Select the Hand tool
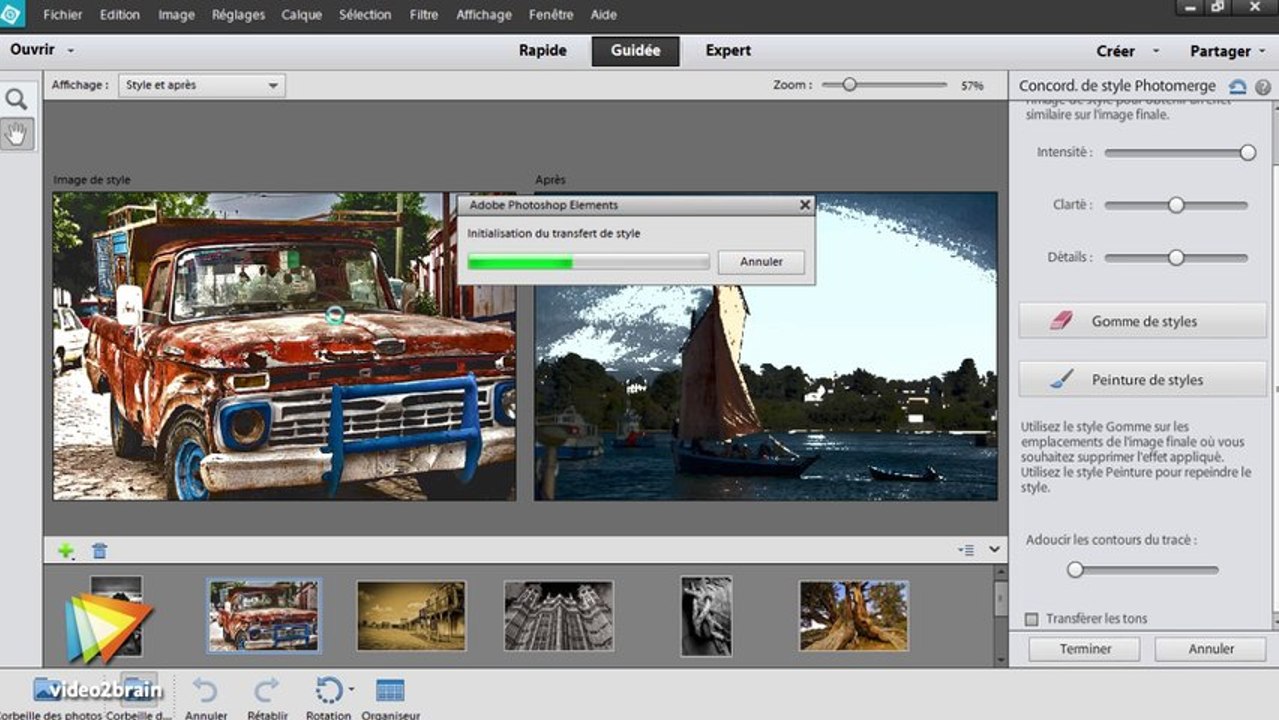The width and height of the screenshot is (1279, 720). pyautogui.click(x=17, y=134)
